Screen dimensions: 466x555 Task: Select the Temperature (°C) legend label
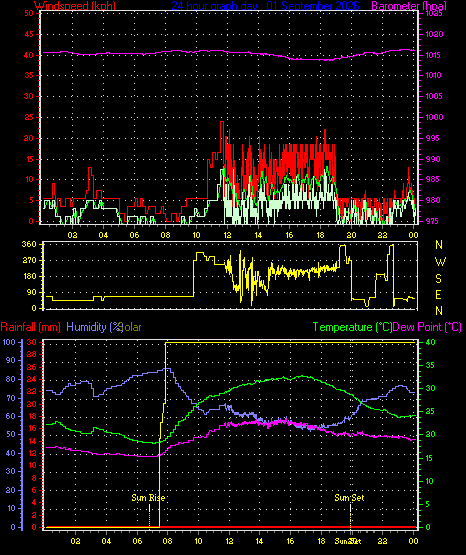pos(352,327)
